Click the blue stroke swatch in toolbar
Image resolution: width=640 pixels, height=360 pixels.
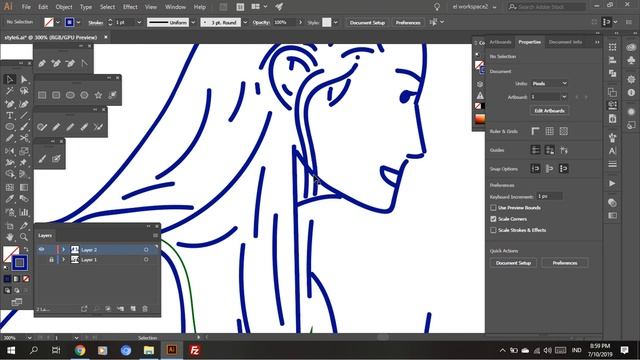(x=19, y=263)
